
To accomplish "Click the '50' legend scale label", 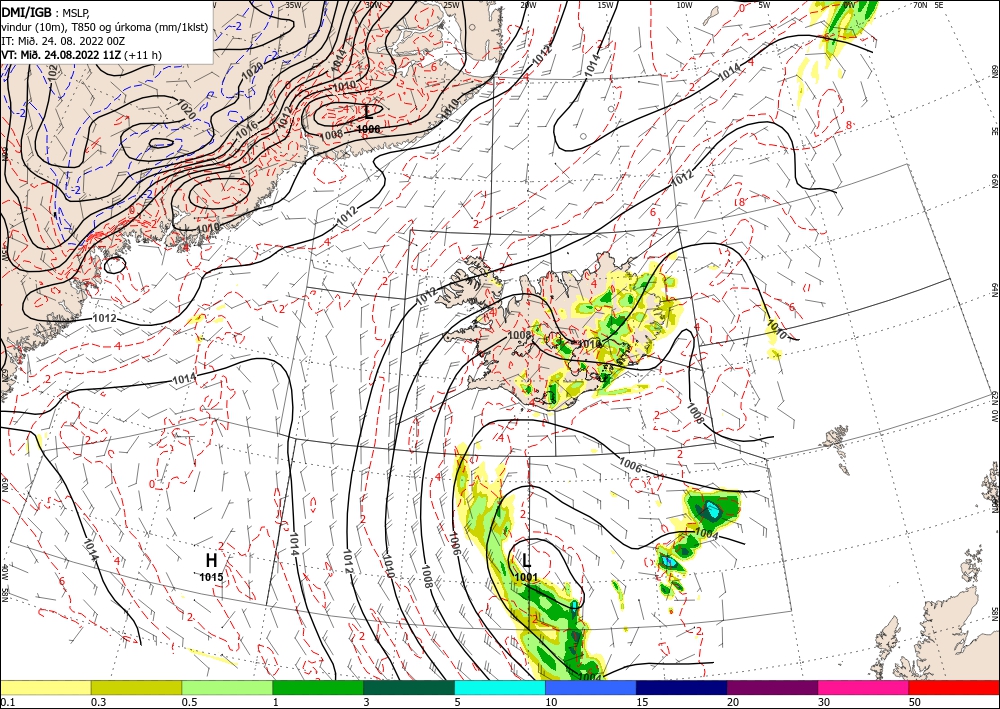I will coord(915,702).
